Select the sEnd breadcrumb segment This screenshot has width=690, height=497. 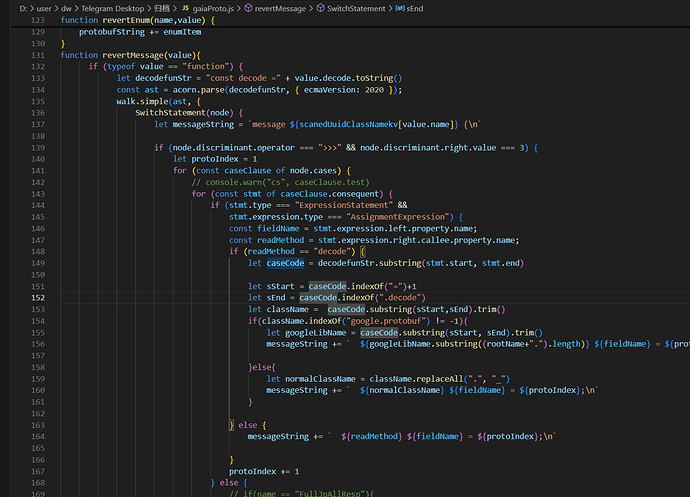coord(415,8)
